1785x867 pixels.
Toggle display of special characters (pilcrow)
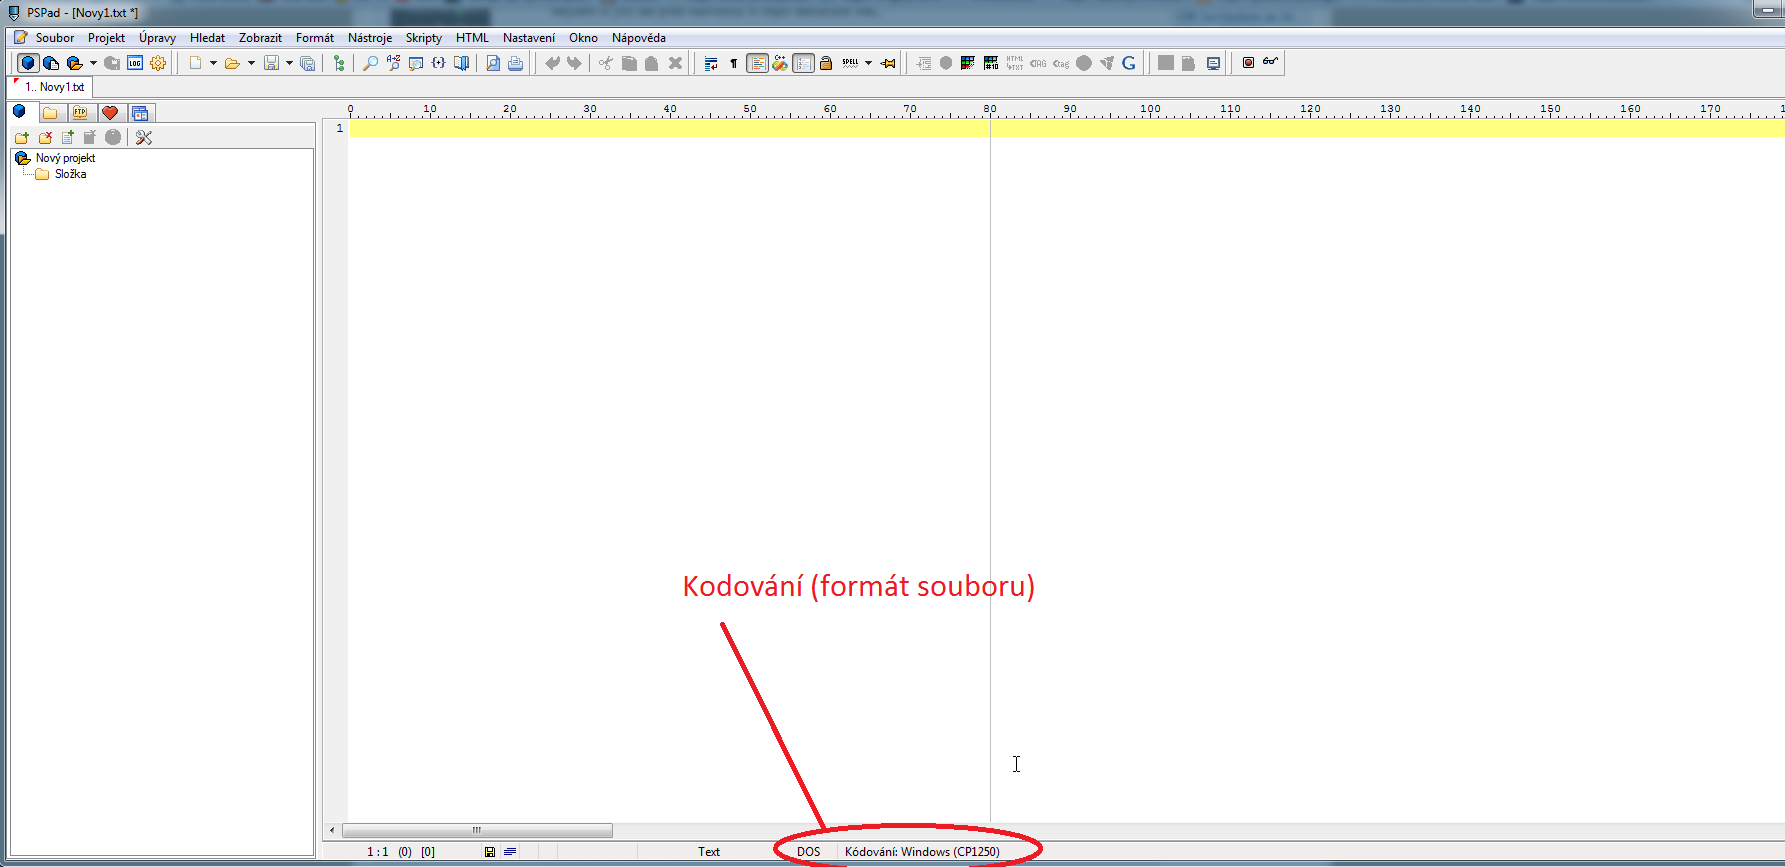(x=733, y=63)
